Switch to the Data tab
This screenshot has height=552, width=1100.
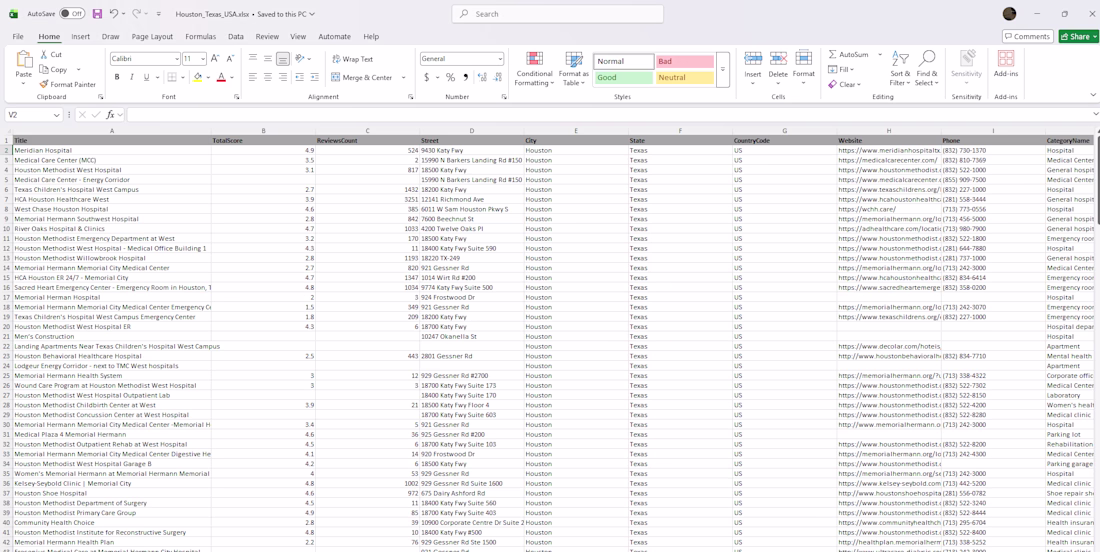236,36
